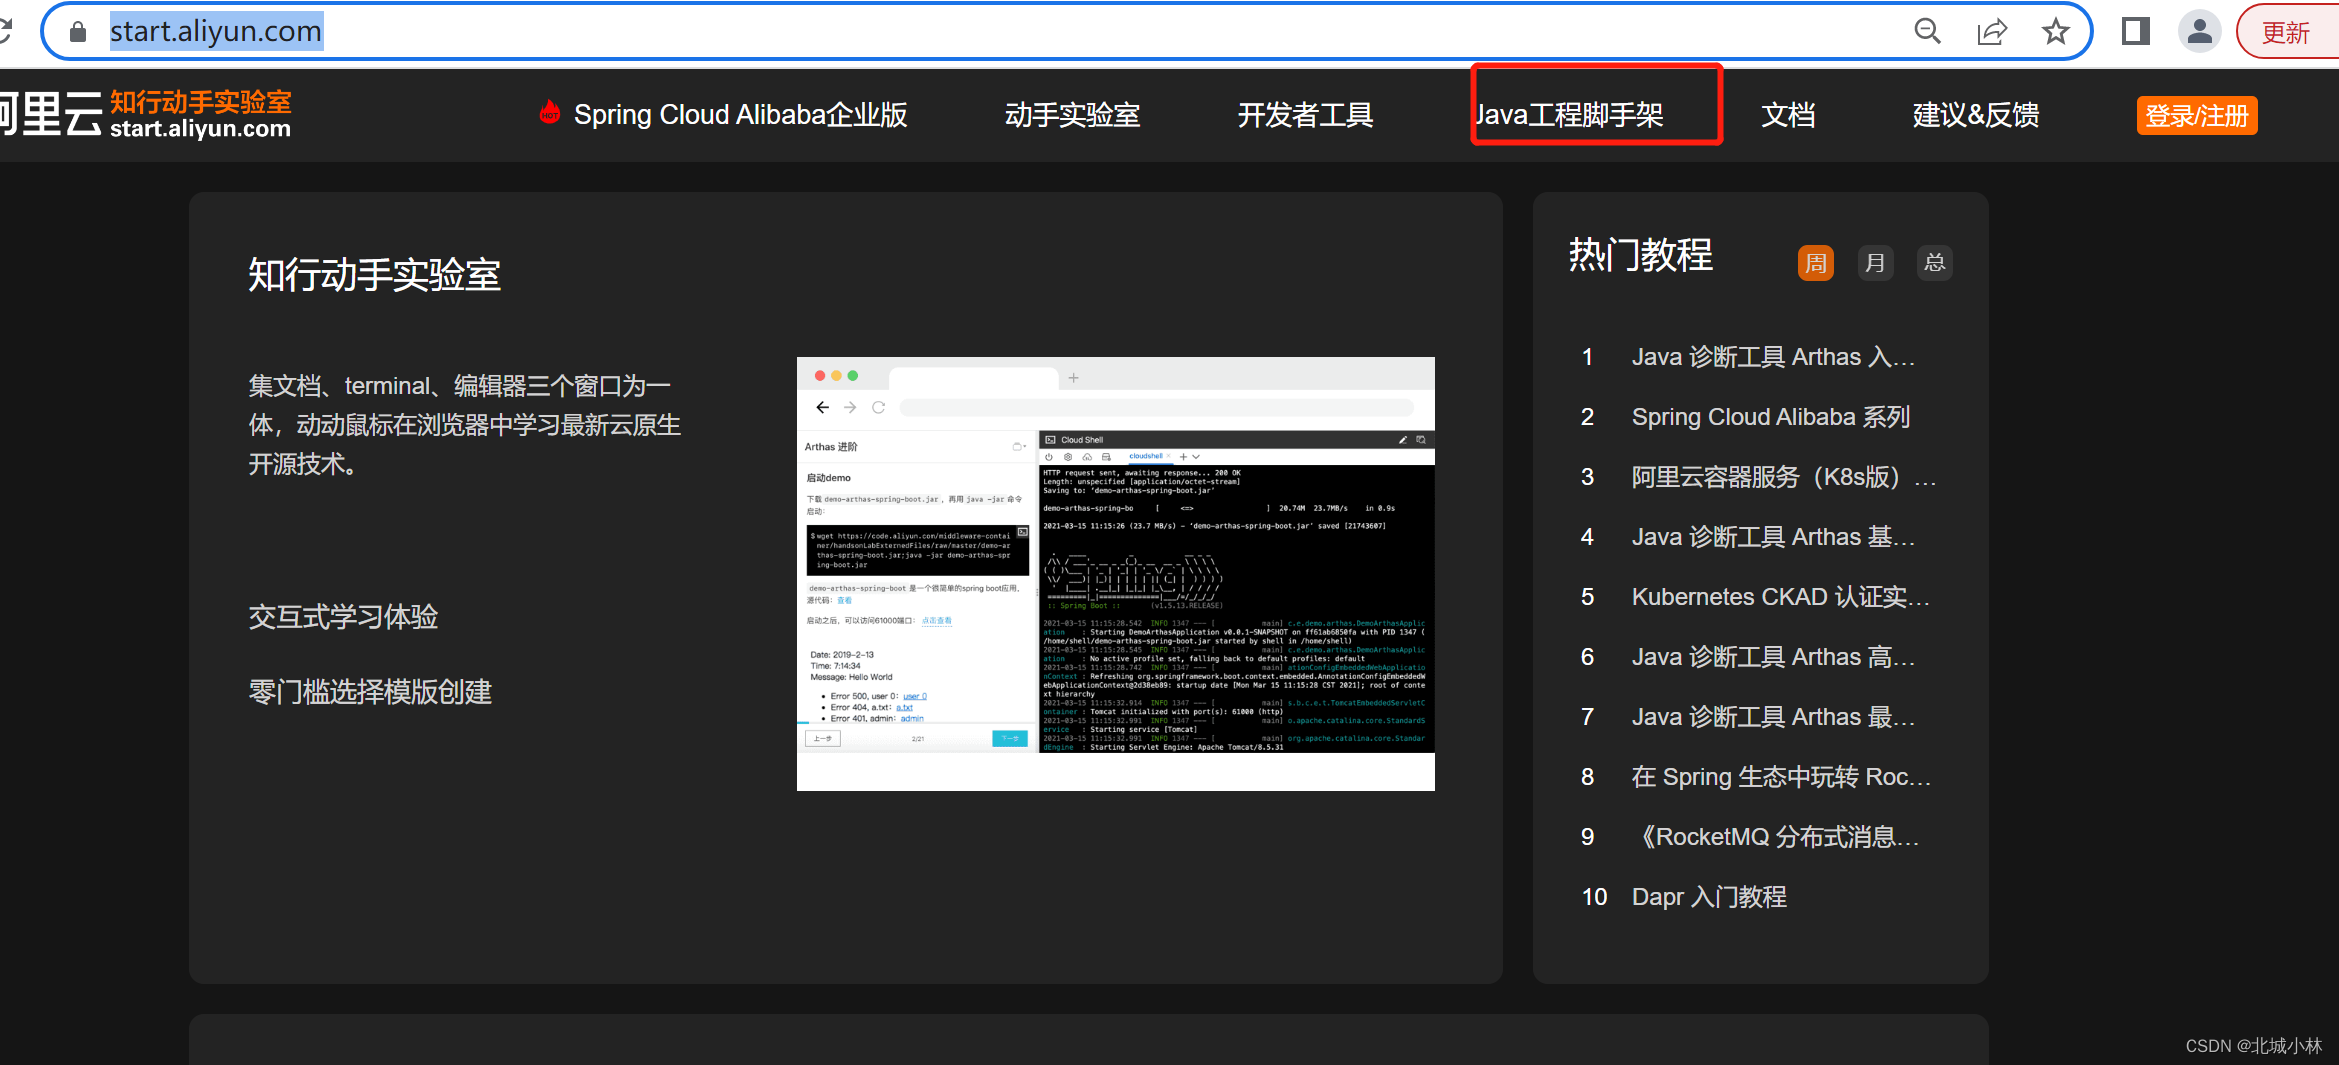This screenshot has height=1065, width=2339.
Task: Open Dapr 入门教程 tutorial
Action: pos(1709,897)
